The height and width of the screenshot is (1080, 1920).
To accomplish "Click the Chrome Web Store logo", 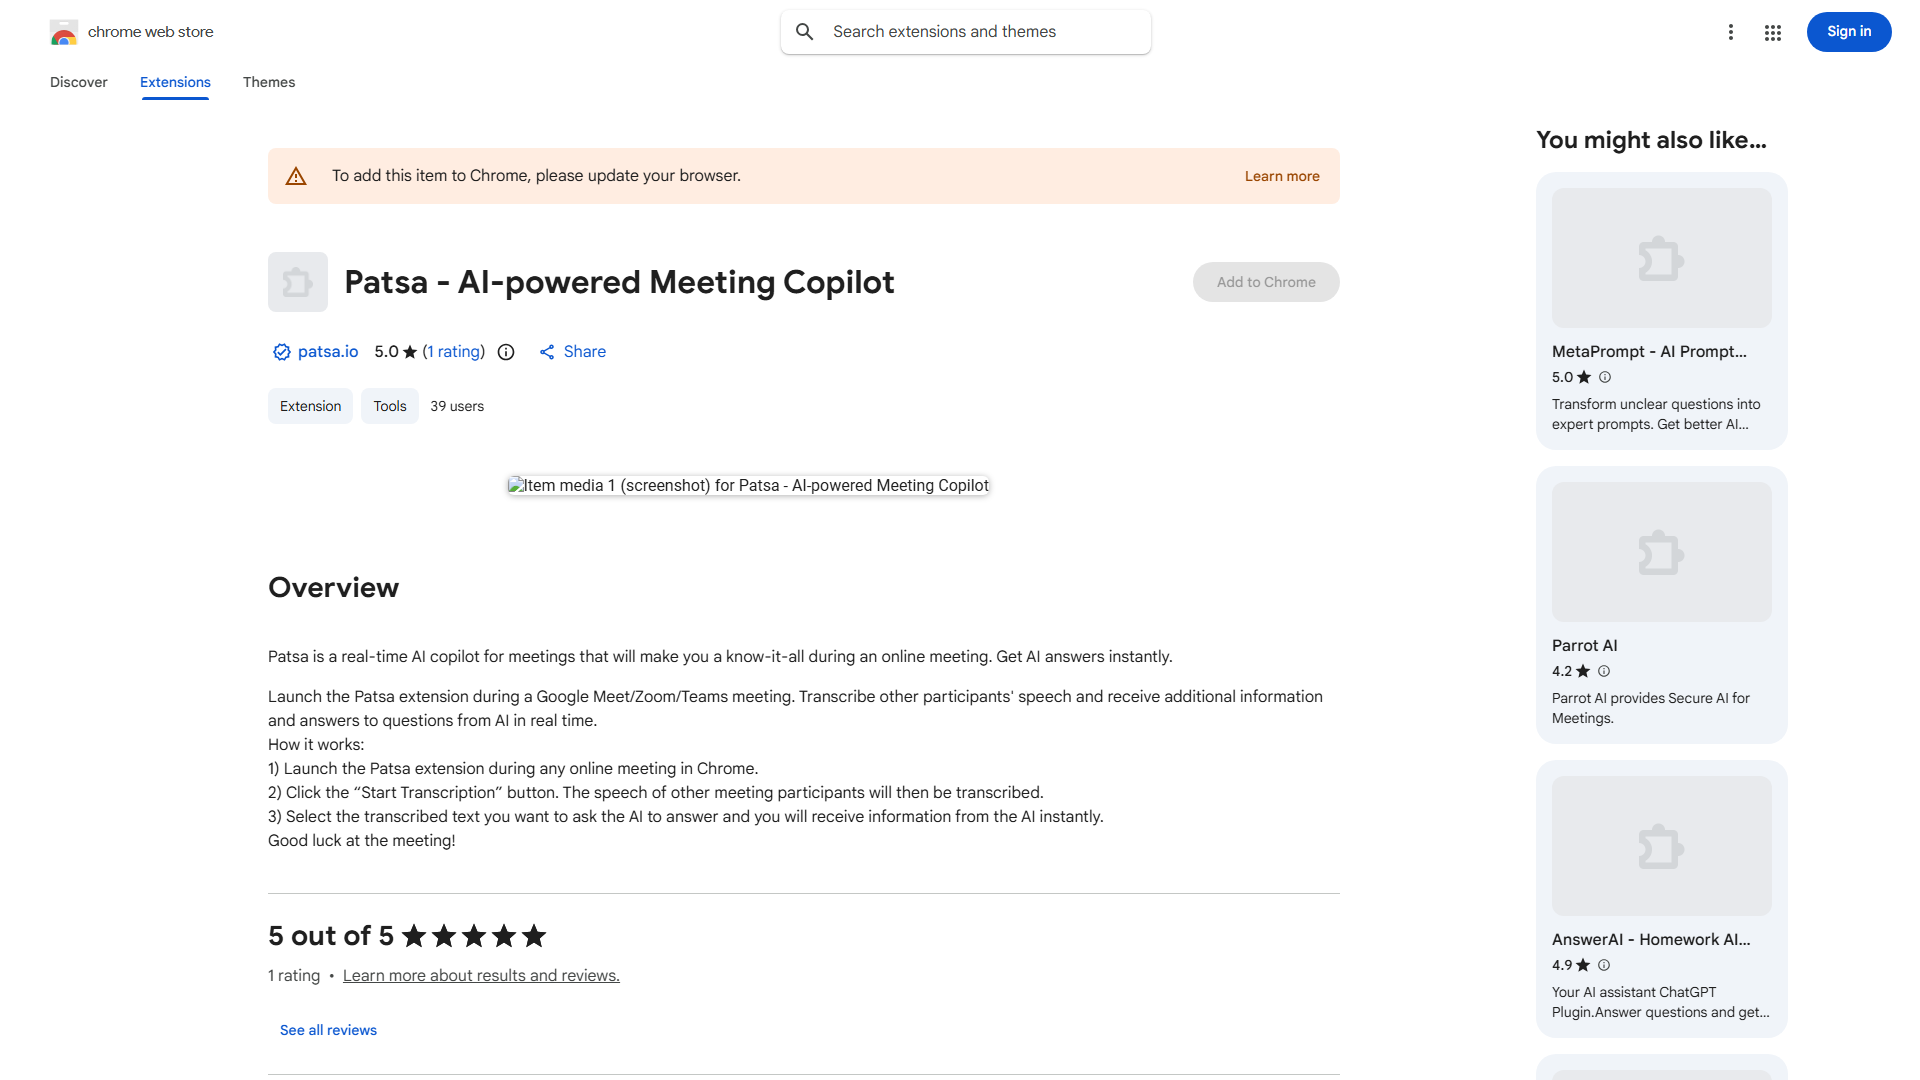I will tap(64, 32).
